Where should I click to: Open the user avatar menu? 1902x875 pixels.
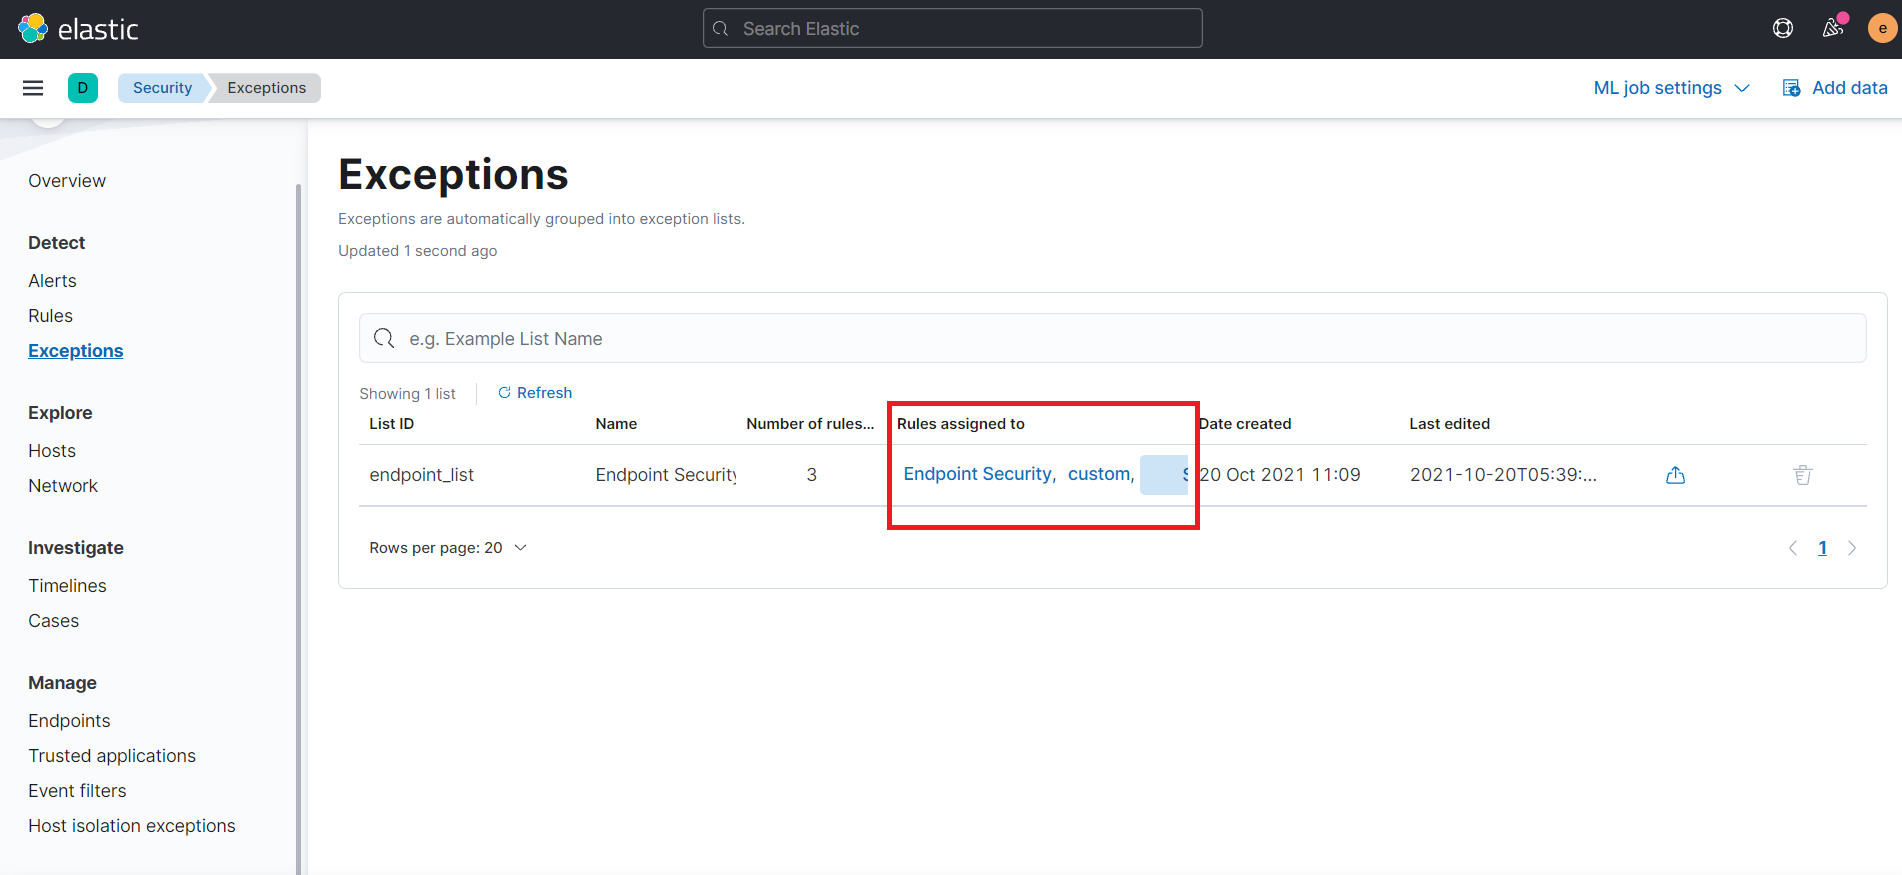1882,28
